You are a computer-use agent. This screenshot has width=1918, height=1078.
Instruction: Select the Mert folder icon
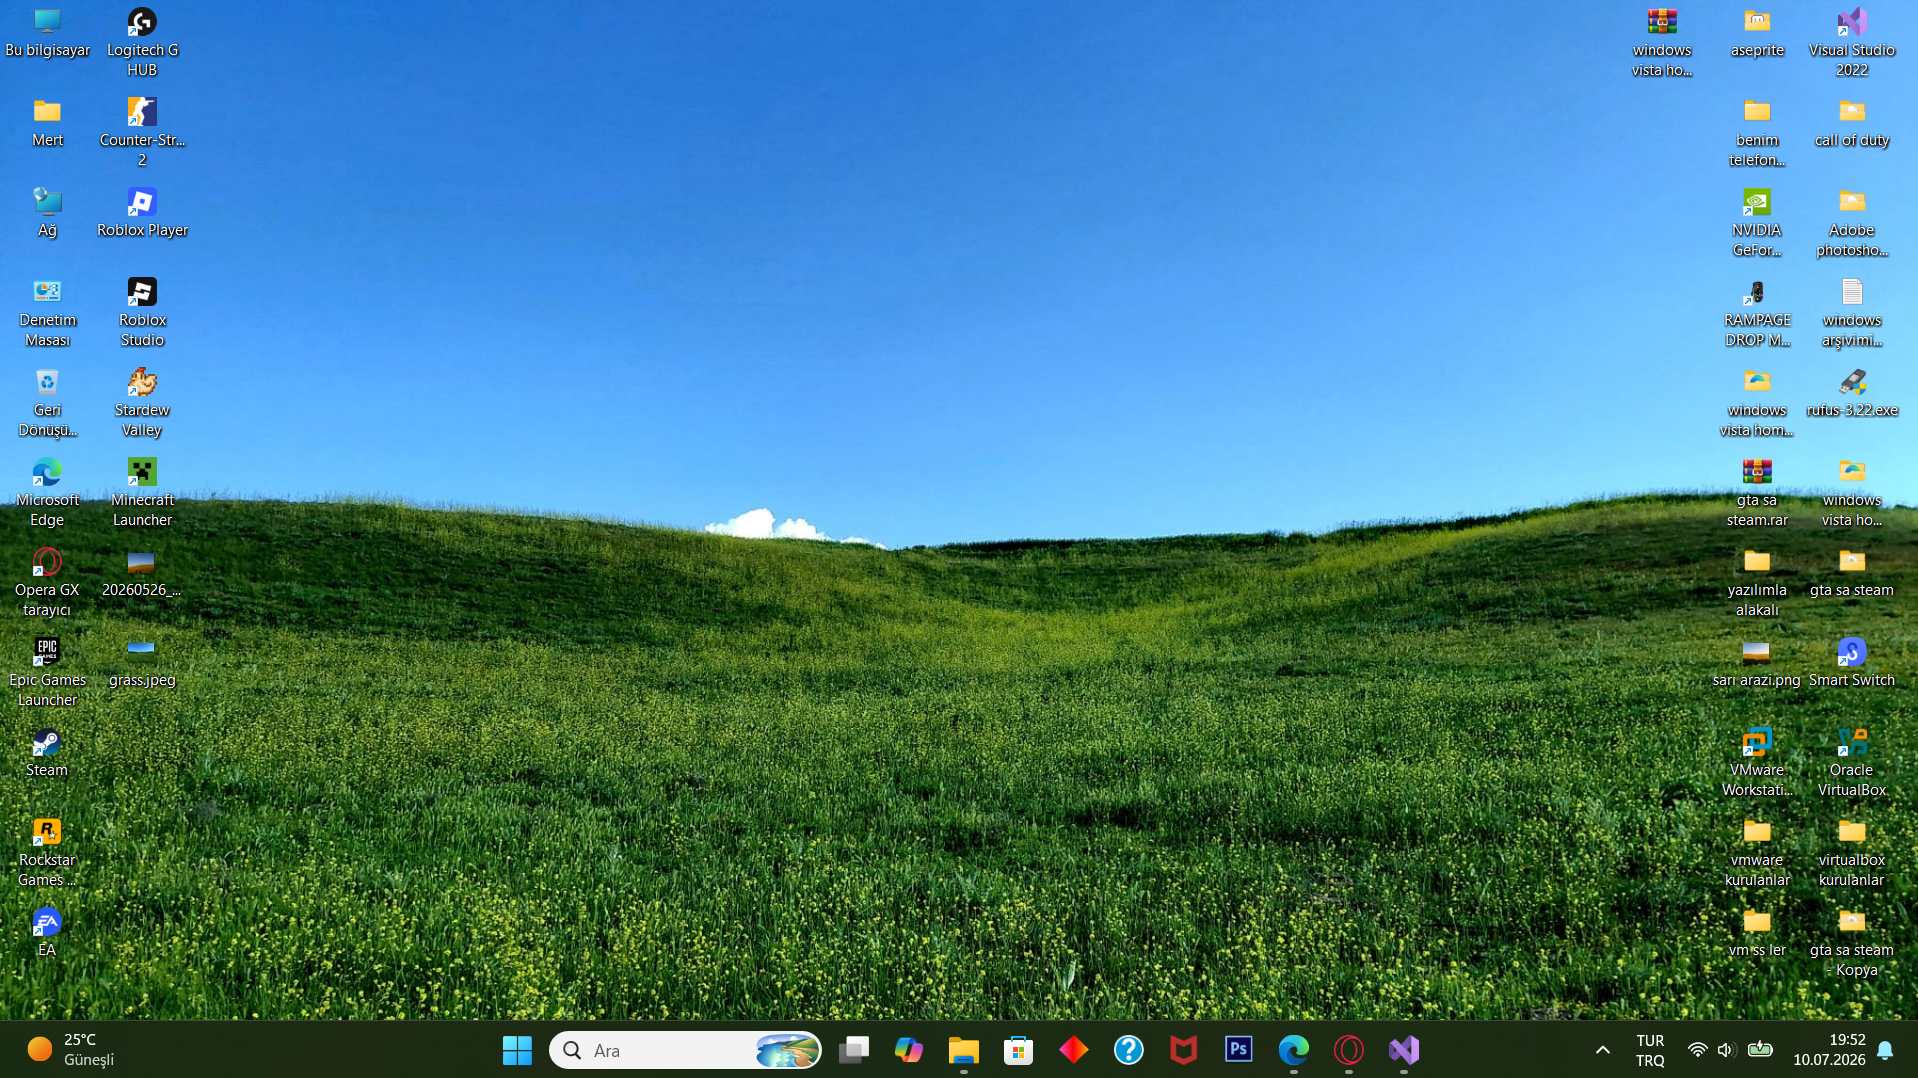point(47,124)
